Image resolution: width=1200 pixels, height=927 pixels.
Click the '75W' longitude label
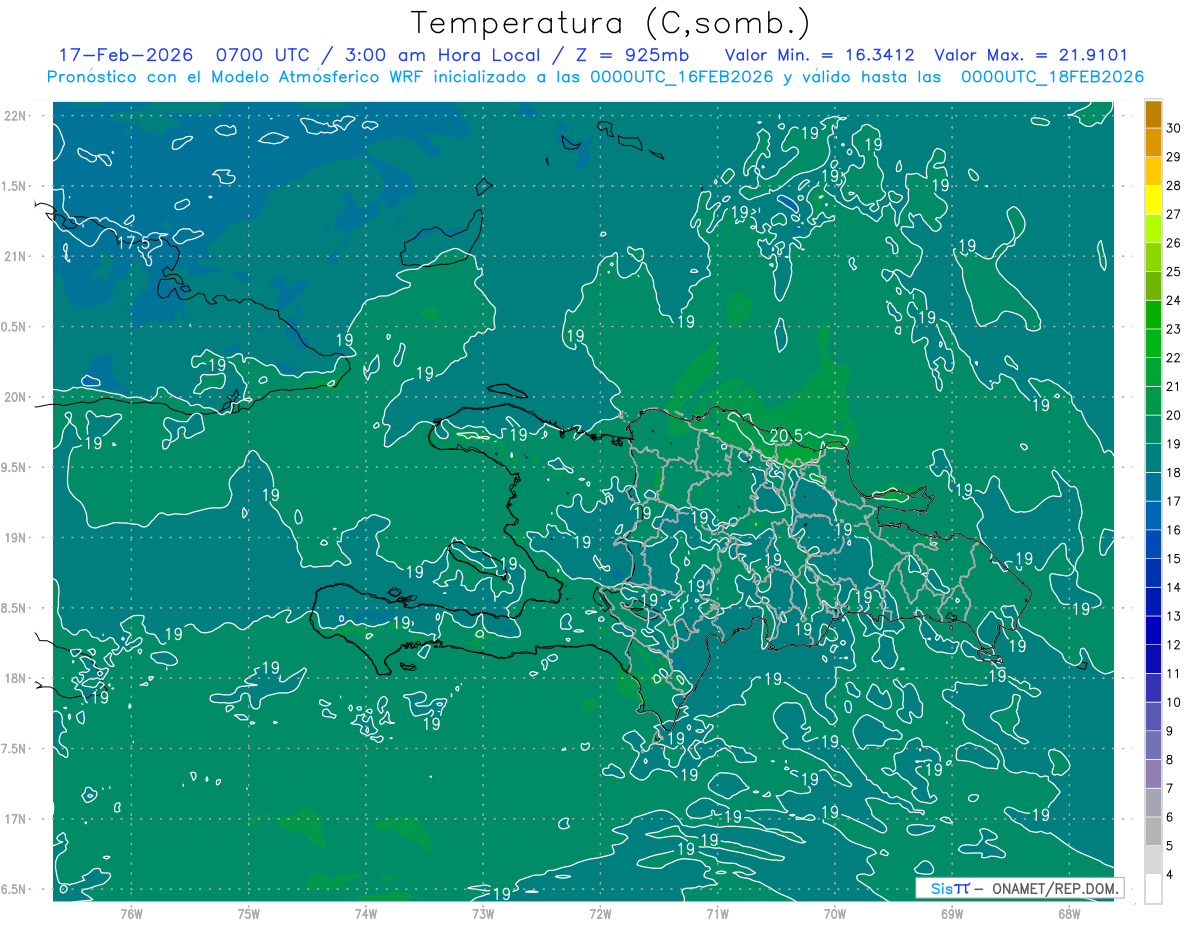pyautogui.click(x=249, y=913)
